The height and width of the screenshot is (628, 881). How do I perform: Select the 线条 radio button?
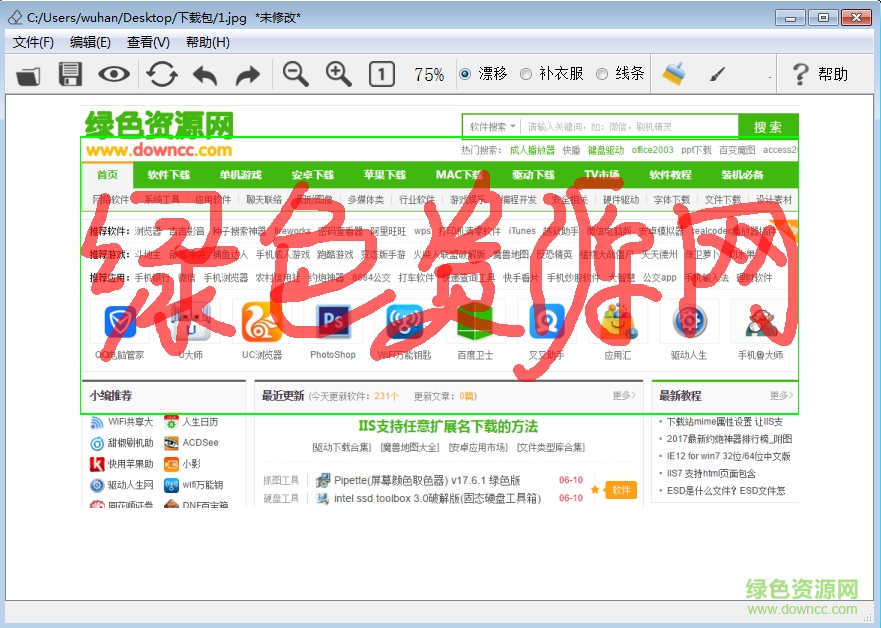pyautogui.click(x=602, y=74)
